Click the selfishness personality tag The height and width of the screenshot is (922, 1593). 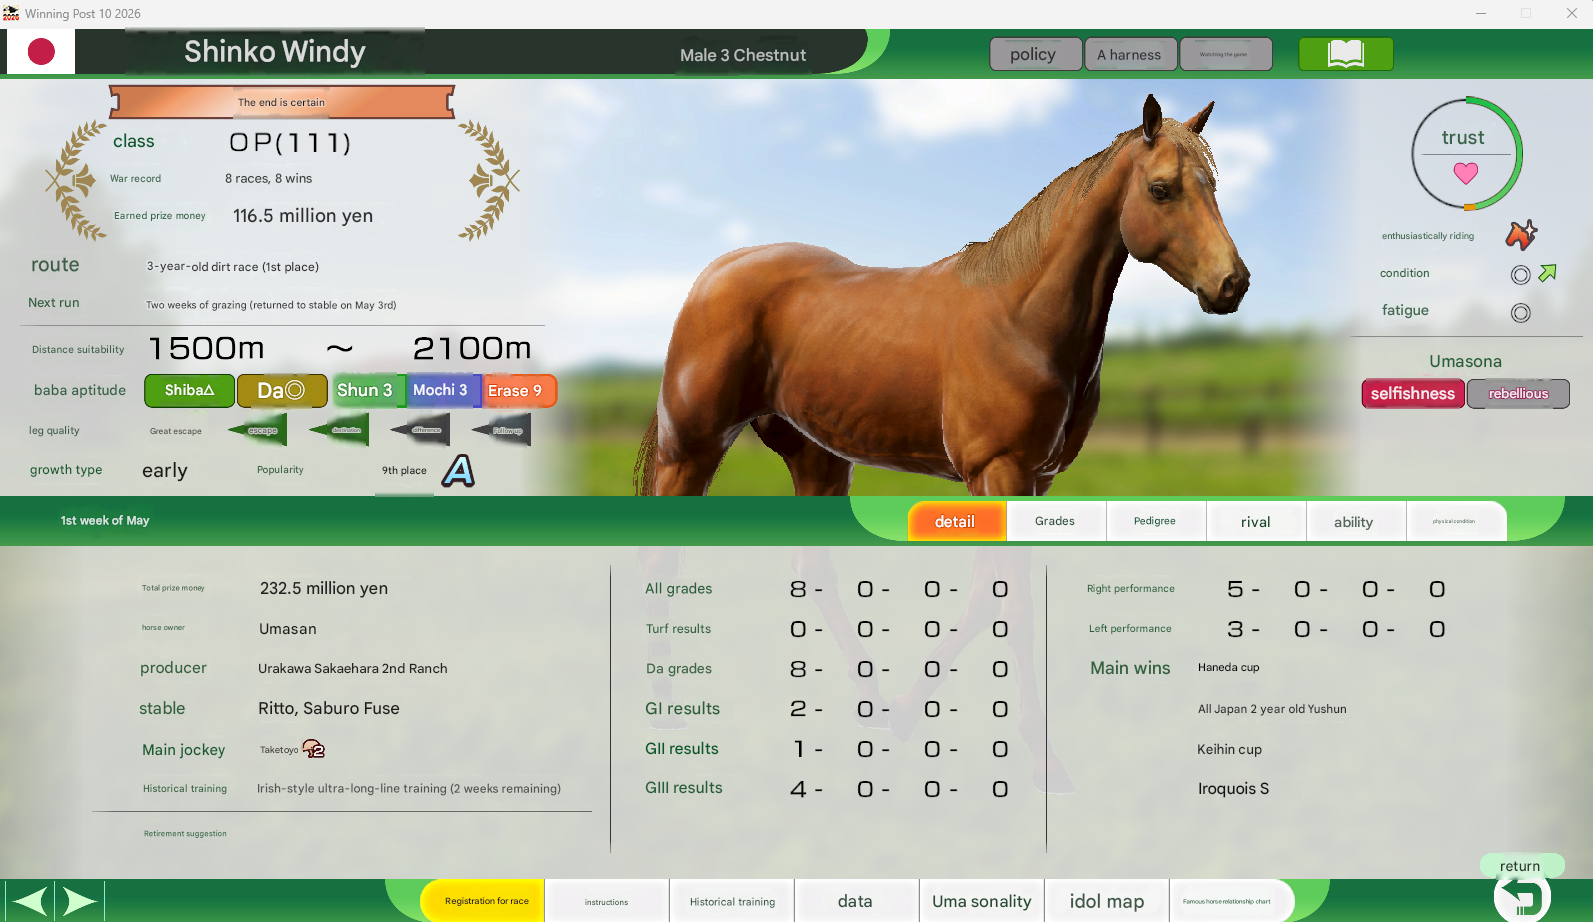(1413, 393)
